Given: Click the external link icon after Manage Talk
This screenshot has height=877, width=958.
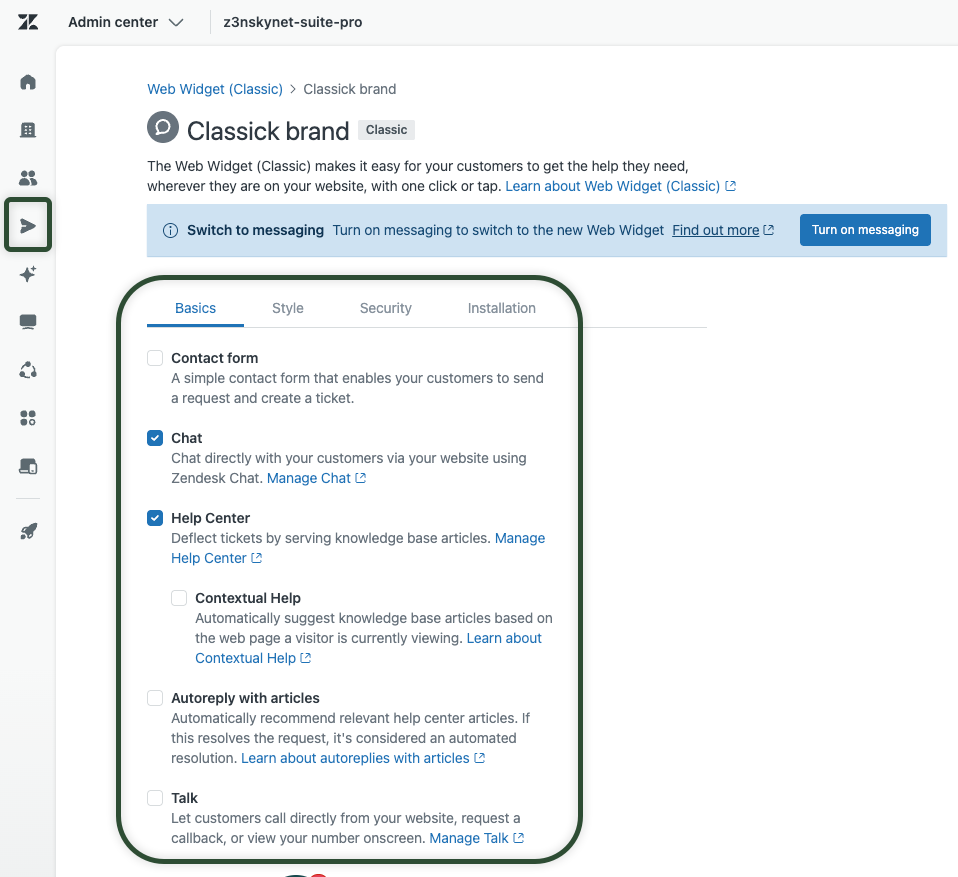Looking at the screenshot, I should [x=518, y=838].
